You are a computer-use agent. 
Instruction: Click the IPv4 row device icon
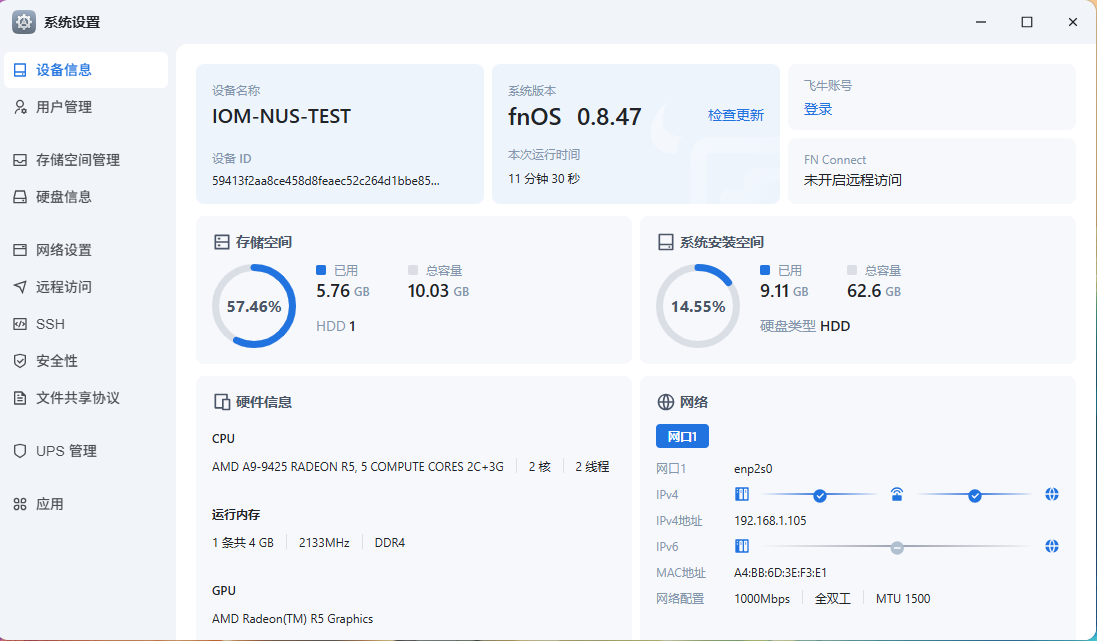pos(742,495)
